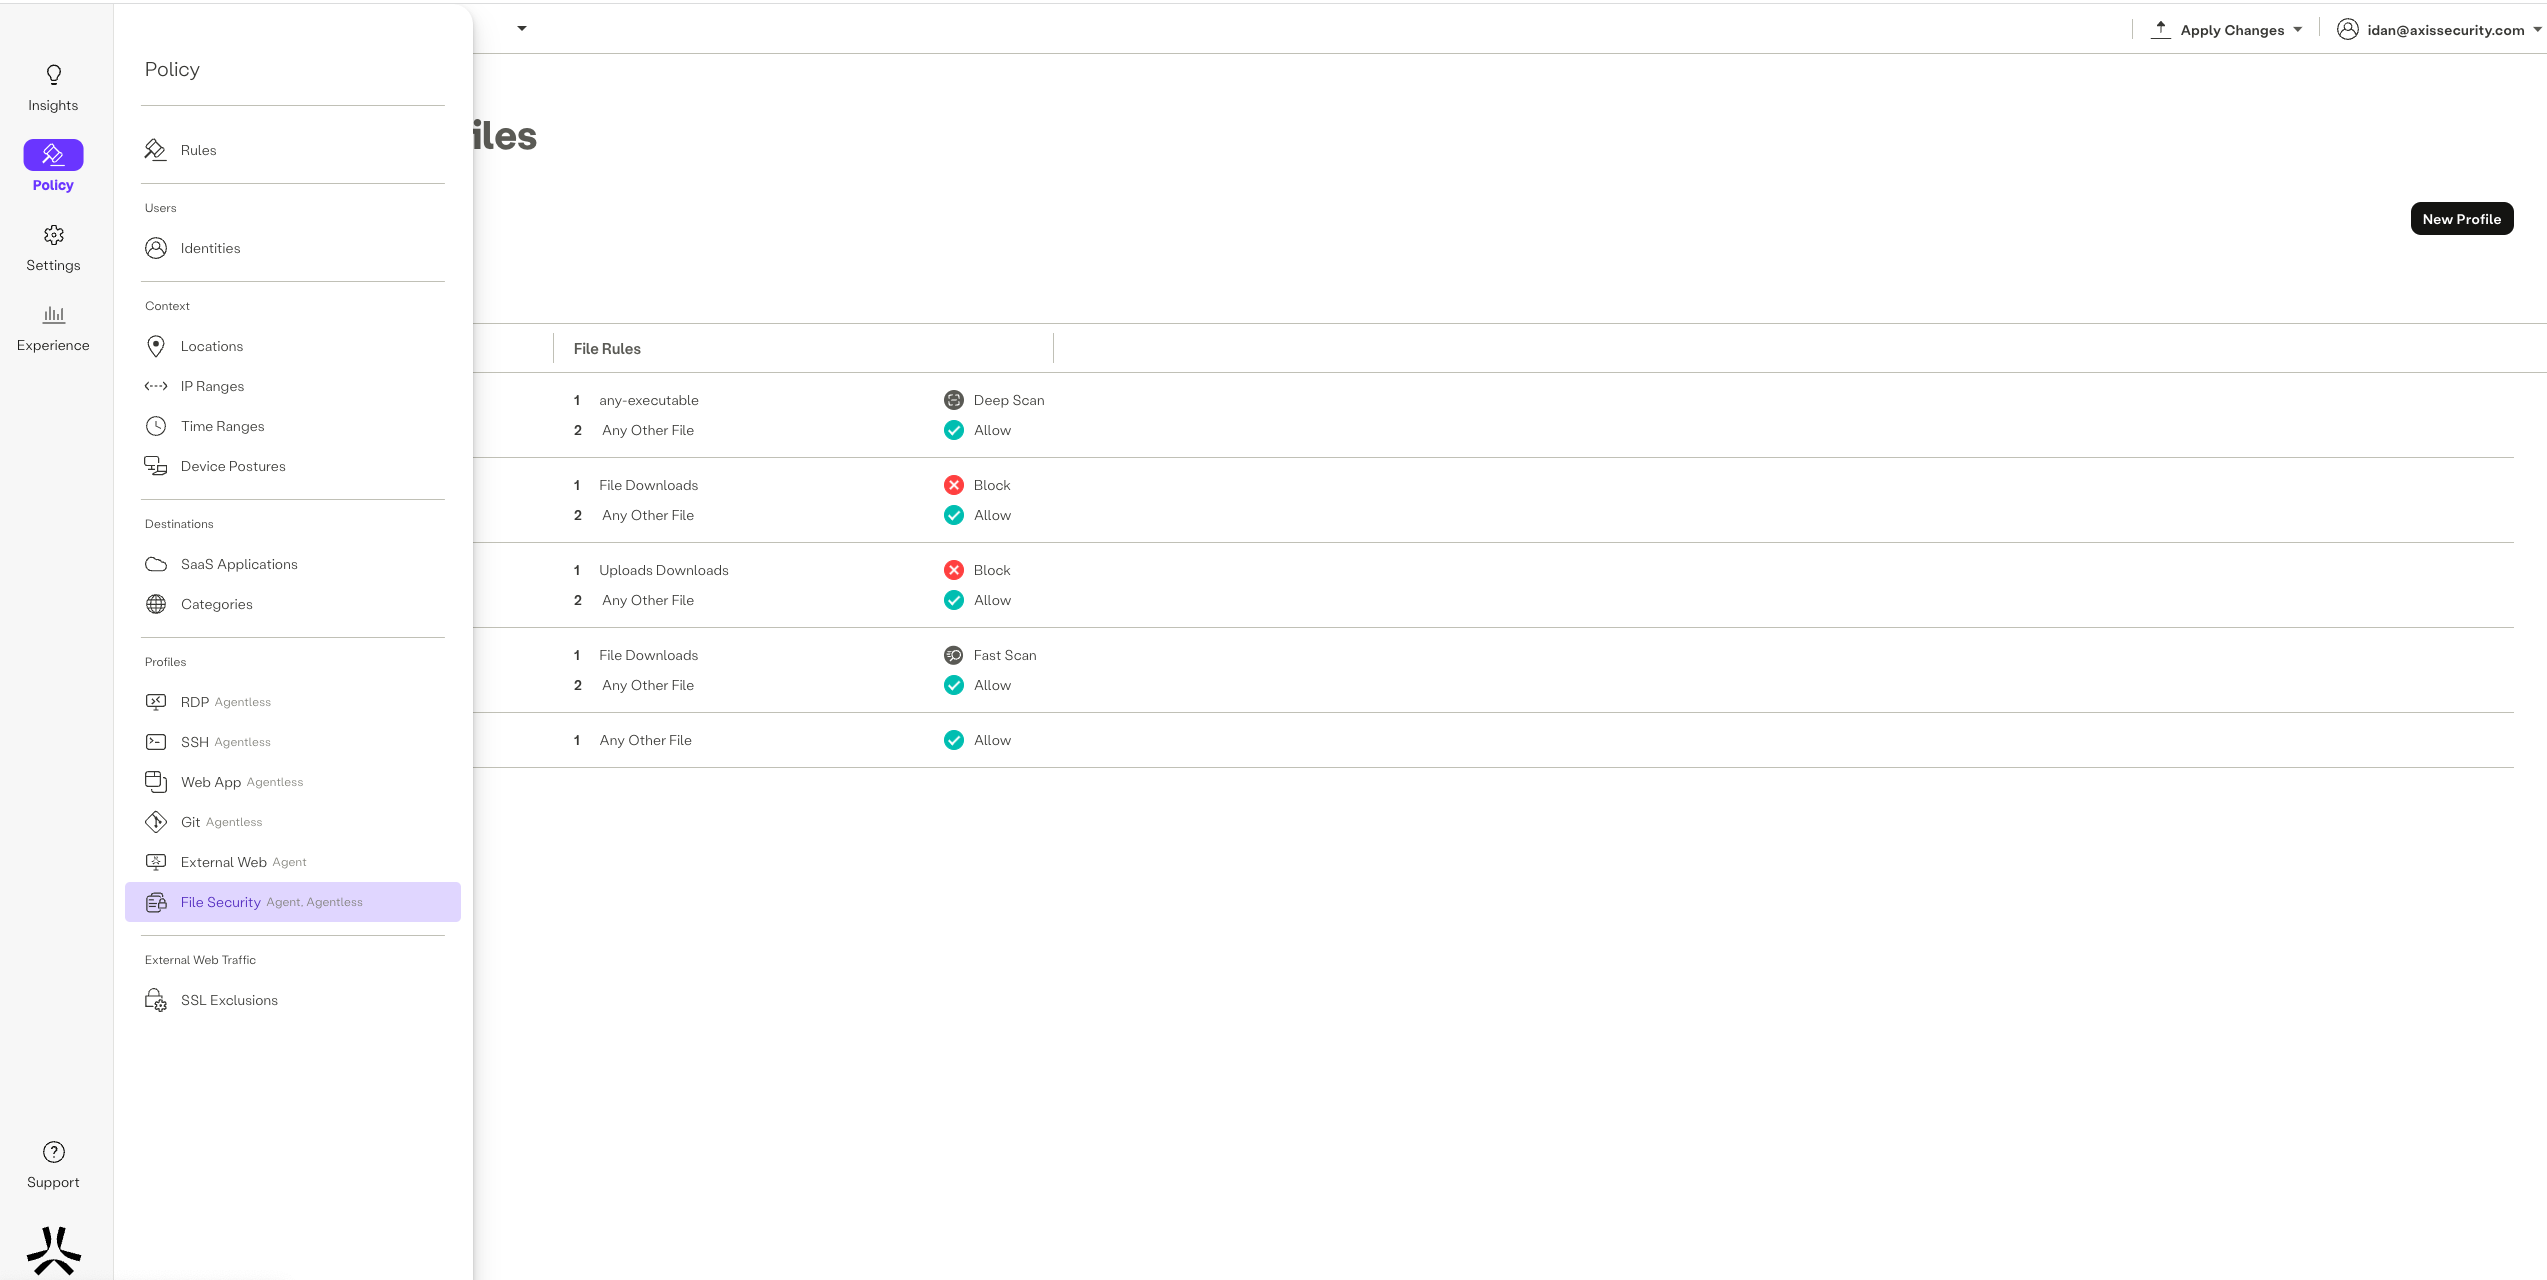Click the Device Postures entry
This screenshot has height=1280, width=2547.
click(233, 466)
